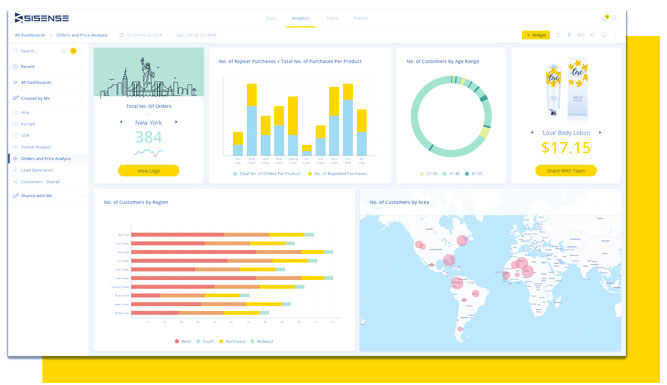Open Customers - Overall dashboard
This screenshot has height=385, width=667.
(40, 182)
